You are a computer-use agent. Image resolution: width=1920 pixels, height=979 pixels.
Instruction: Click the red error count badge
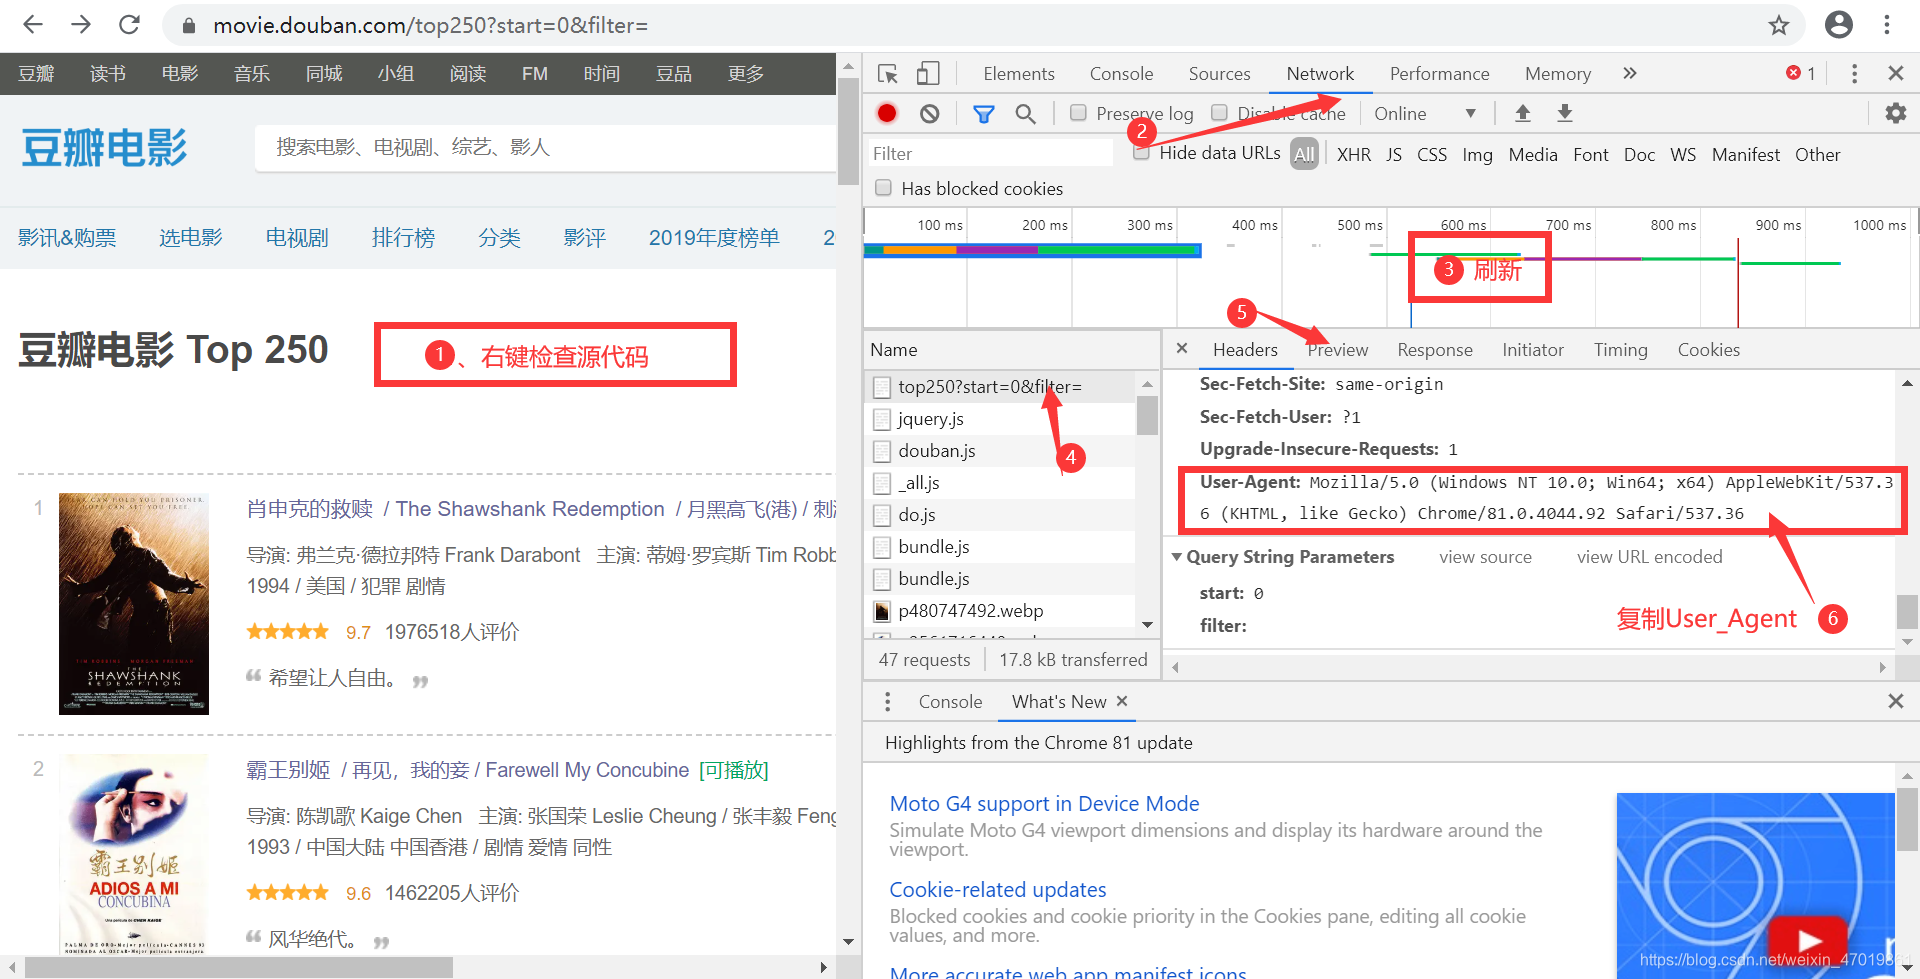pos(1801,73)
